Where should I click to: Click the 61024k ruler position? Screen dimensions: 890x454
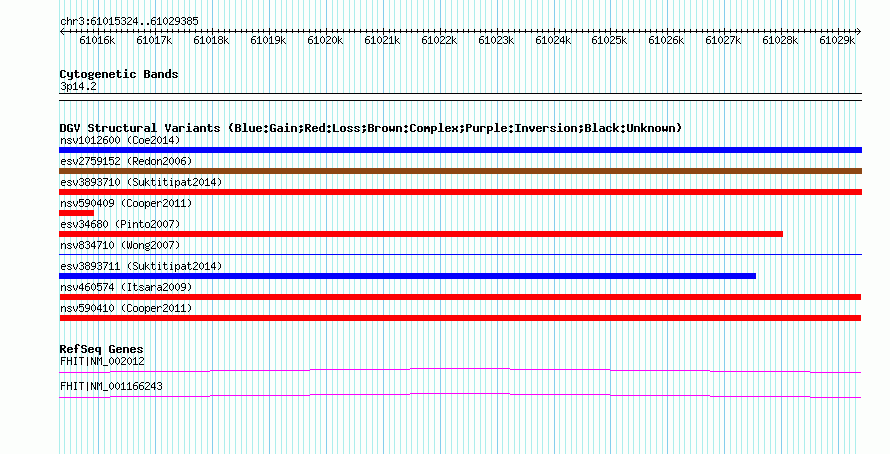pos(553,40)
